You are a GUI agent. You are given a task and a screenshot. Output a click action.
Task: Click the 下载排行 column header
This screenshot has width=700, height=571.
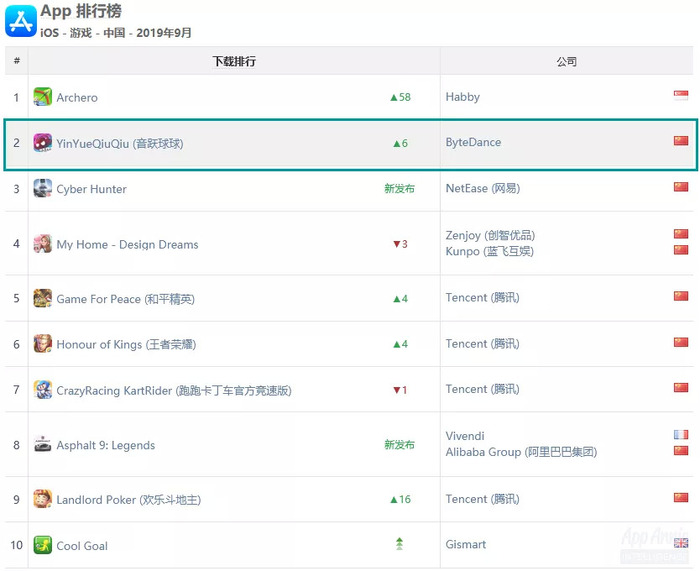234,61
